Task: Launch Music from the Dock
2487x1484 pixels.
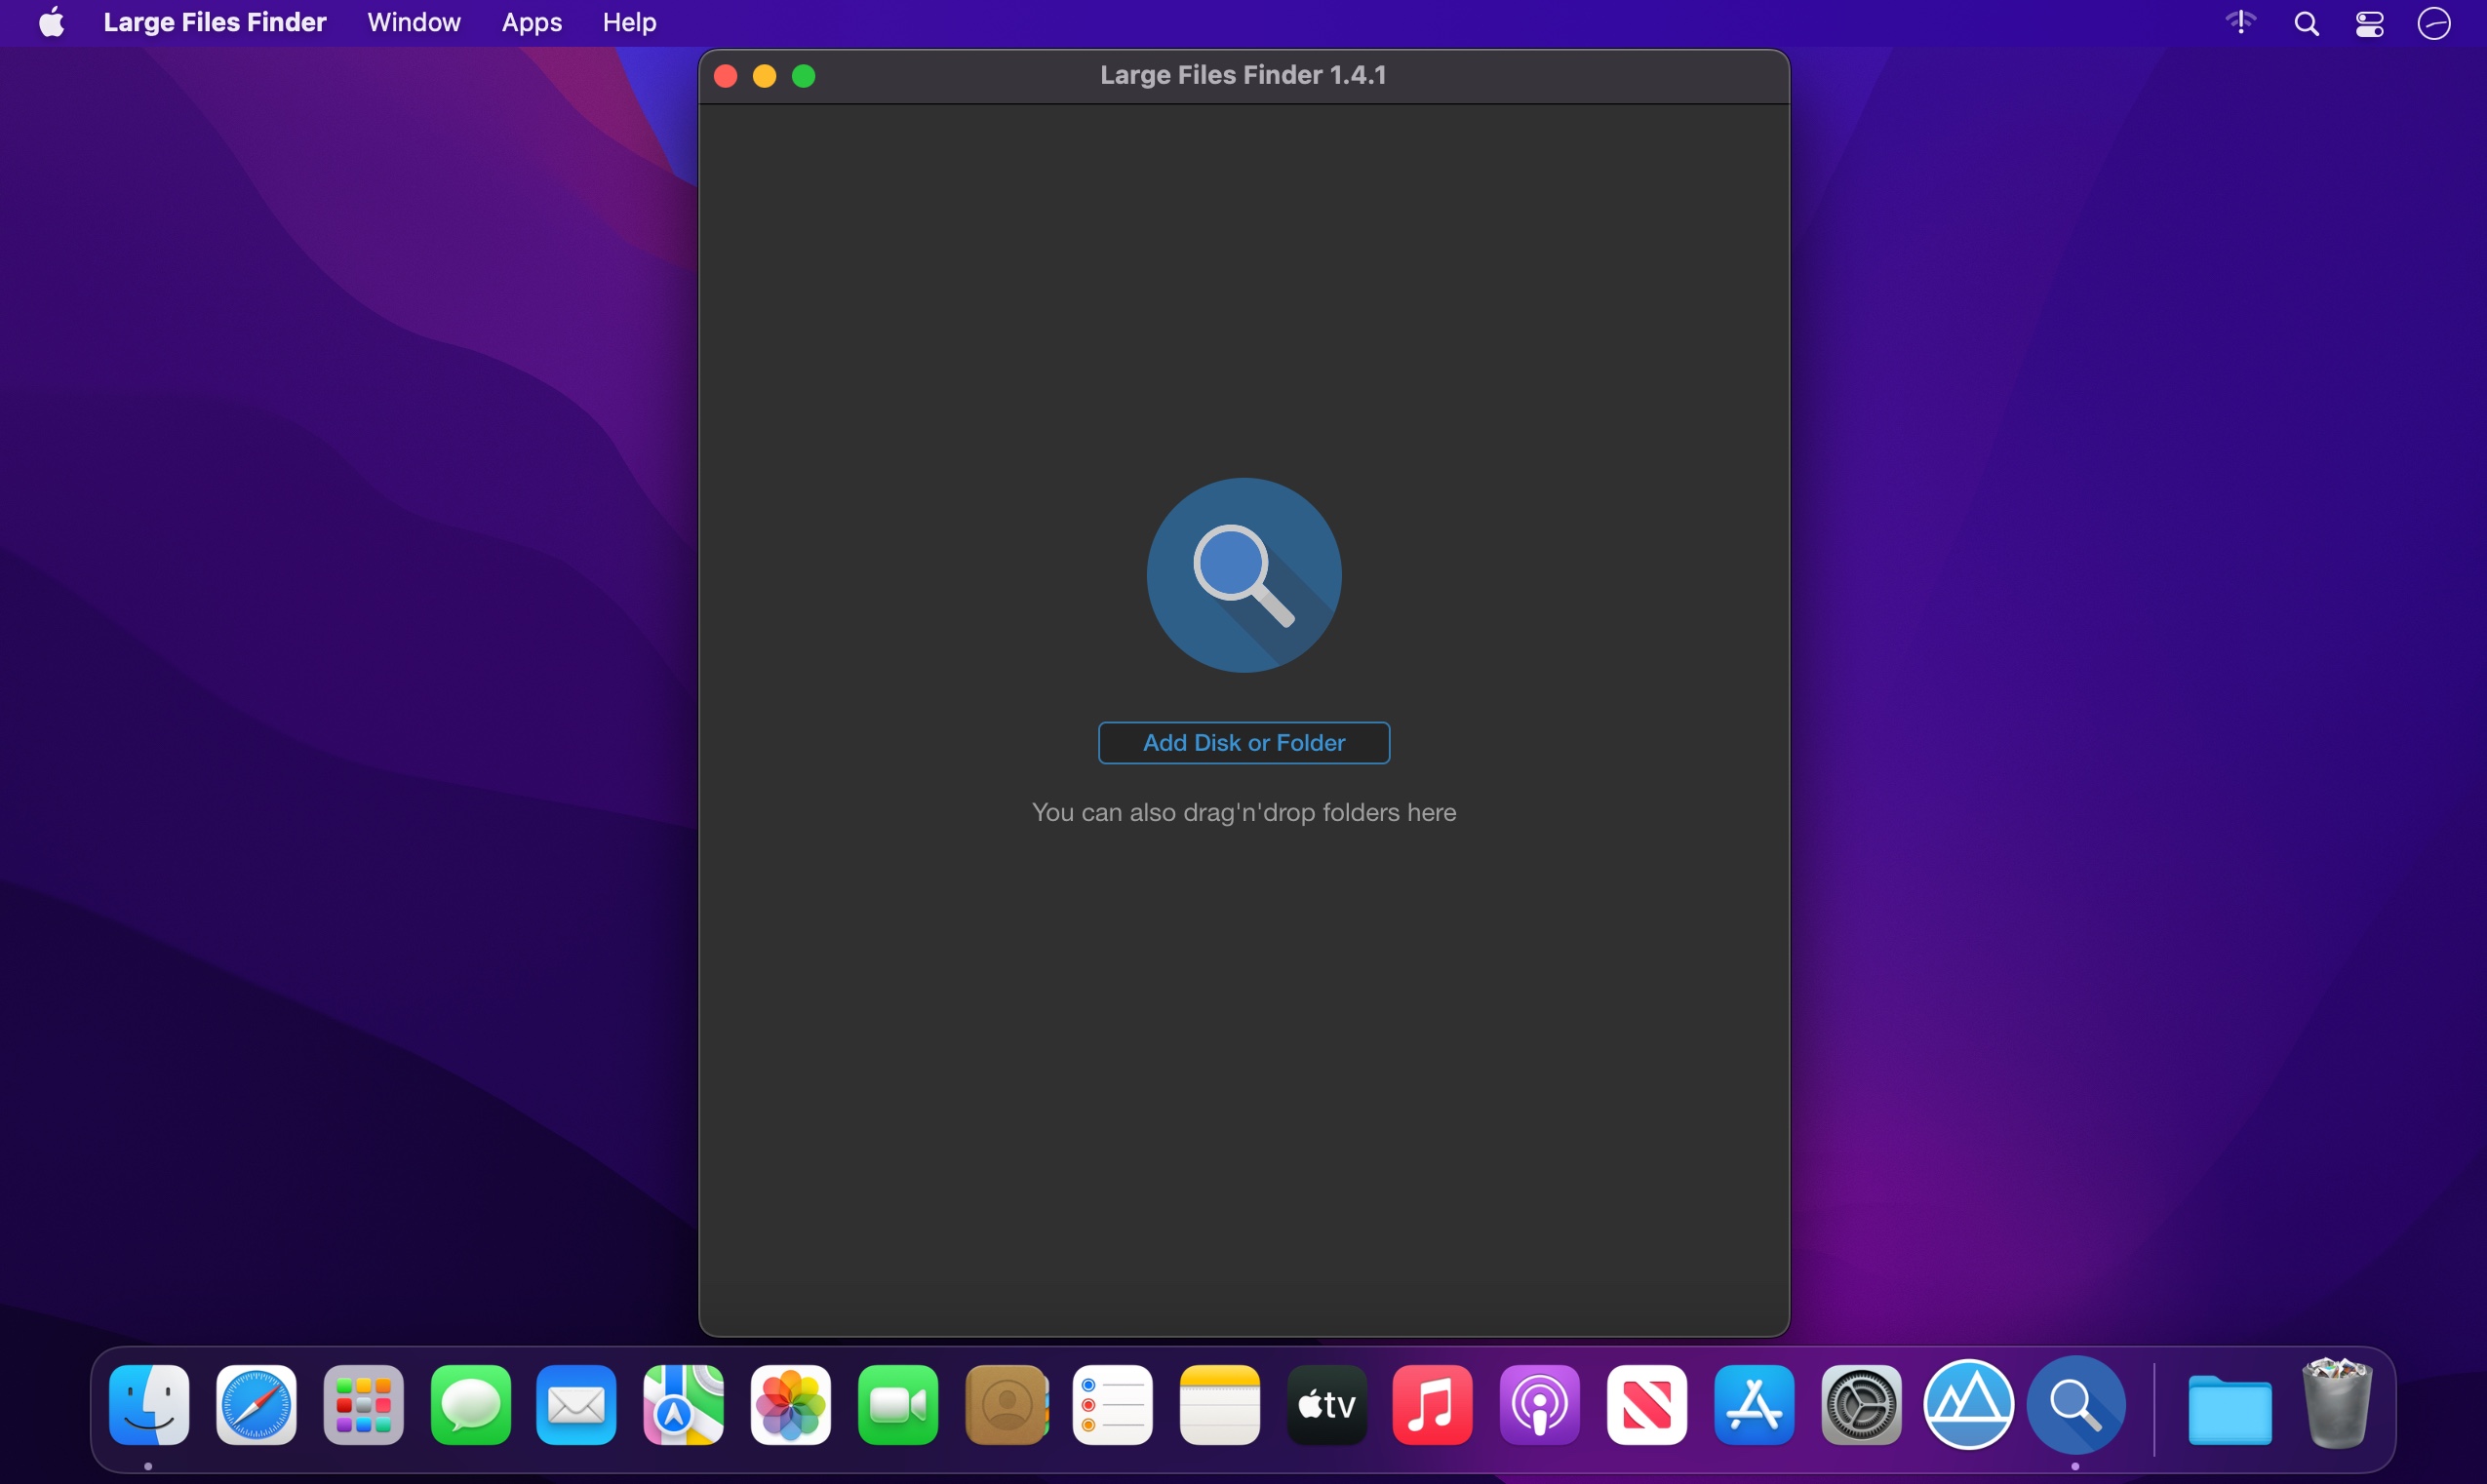Action: point(1432,1405)
